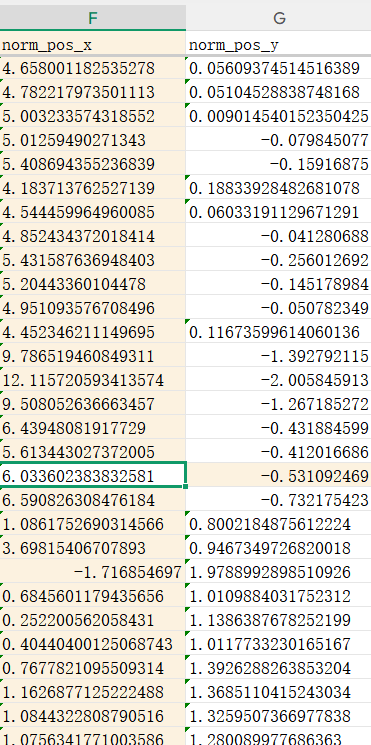Select cell containing 5.431587636948403

coord(93,259)
